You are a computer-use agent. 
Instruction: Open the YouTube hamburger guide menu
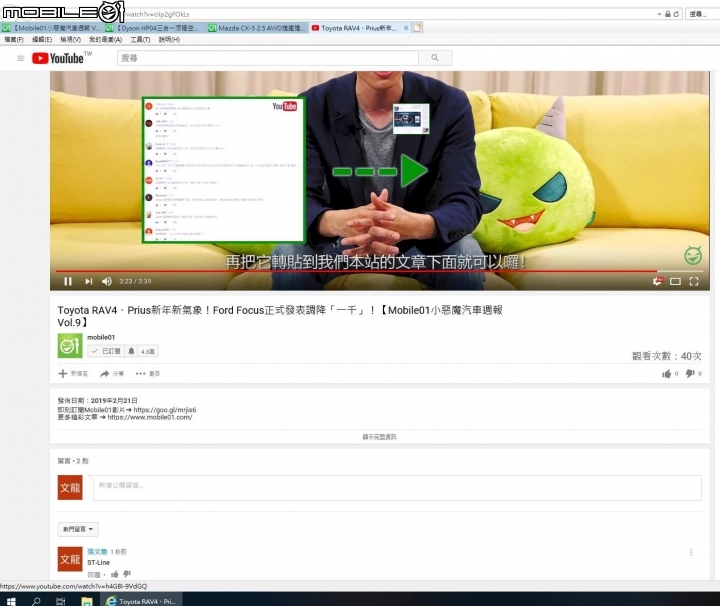(x=20, y=58)
